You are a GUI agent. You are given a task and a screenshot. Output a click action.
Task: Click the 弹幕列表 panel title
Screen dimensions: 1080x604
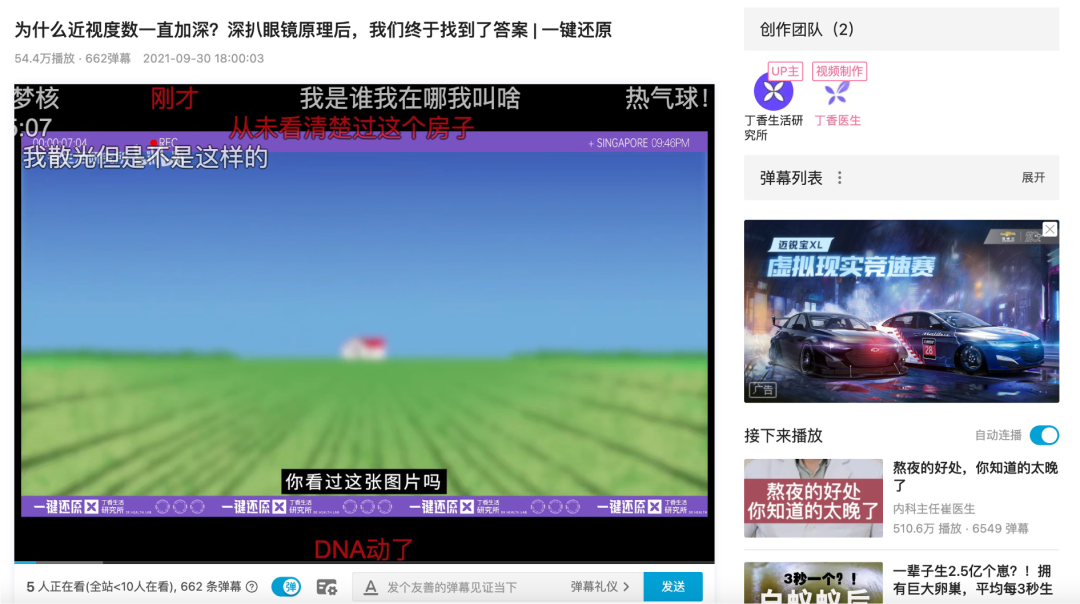[791, 178]
